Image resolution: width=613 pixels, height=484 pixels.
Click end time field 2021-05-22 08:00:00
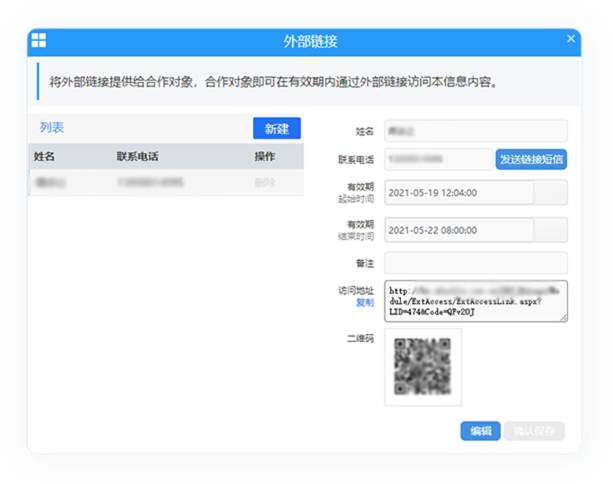coord(459,230)
